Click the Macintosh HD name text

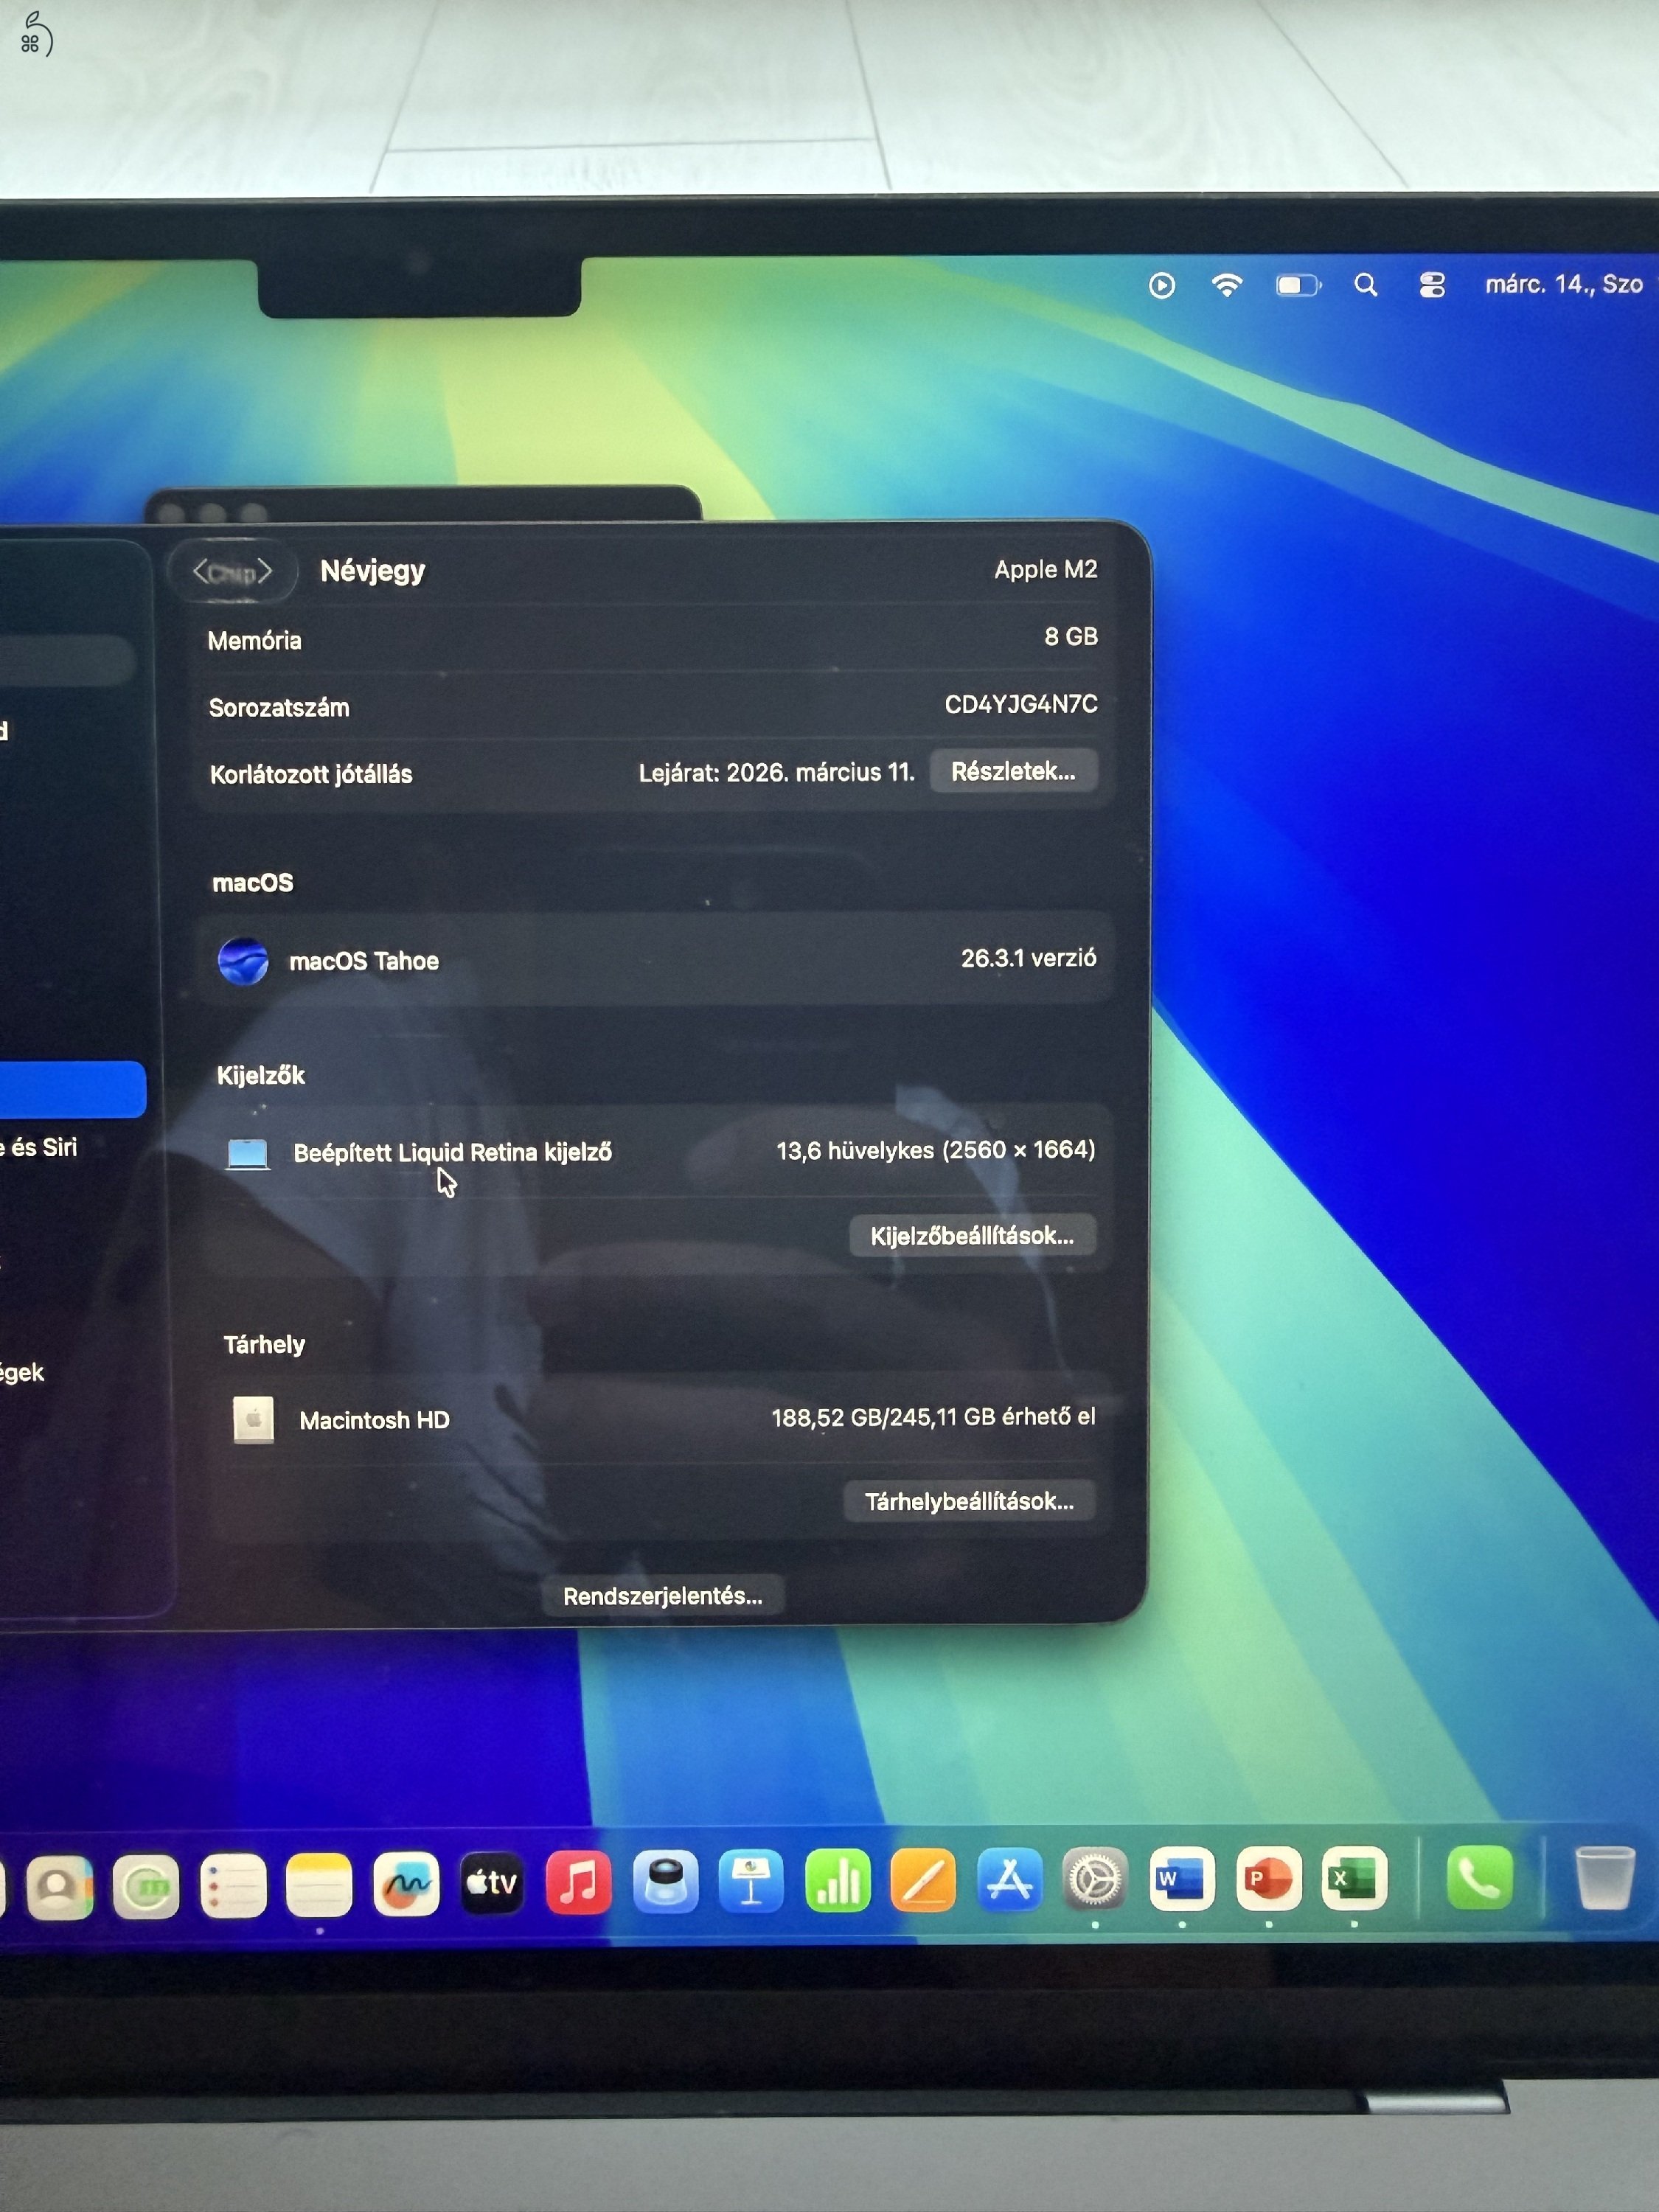374,1420
